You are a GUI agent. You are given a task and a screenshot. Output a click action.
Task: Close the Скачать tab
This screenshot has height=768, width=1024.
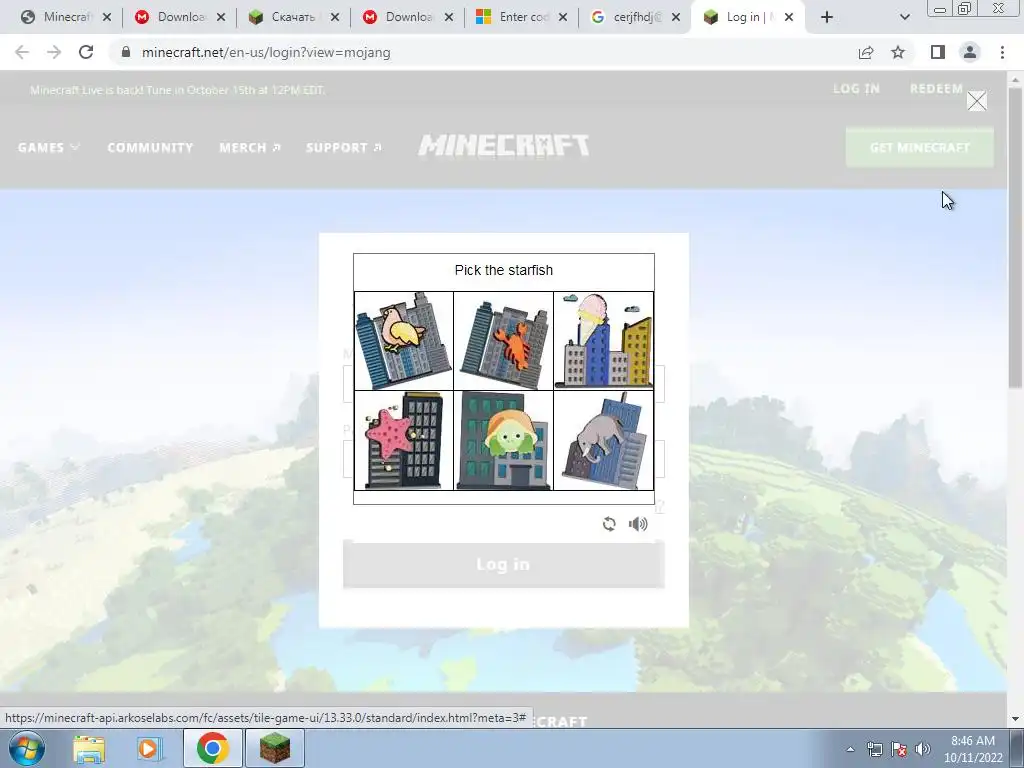334,17
